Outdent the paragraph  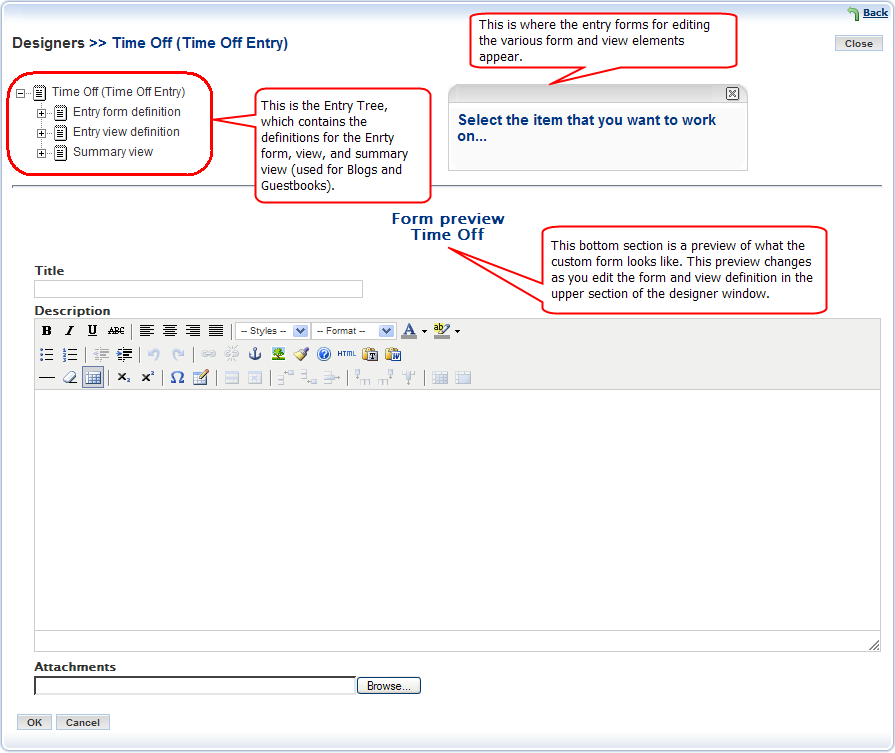pos(101,355)
